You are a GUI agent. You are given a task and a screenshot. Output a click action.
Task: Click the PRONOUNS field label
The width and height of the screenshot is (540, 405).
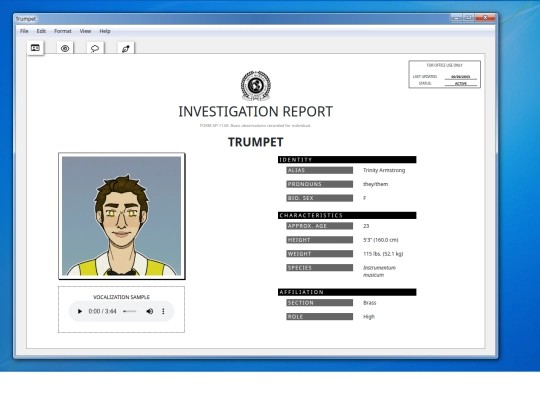(320, 184)
